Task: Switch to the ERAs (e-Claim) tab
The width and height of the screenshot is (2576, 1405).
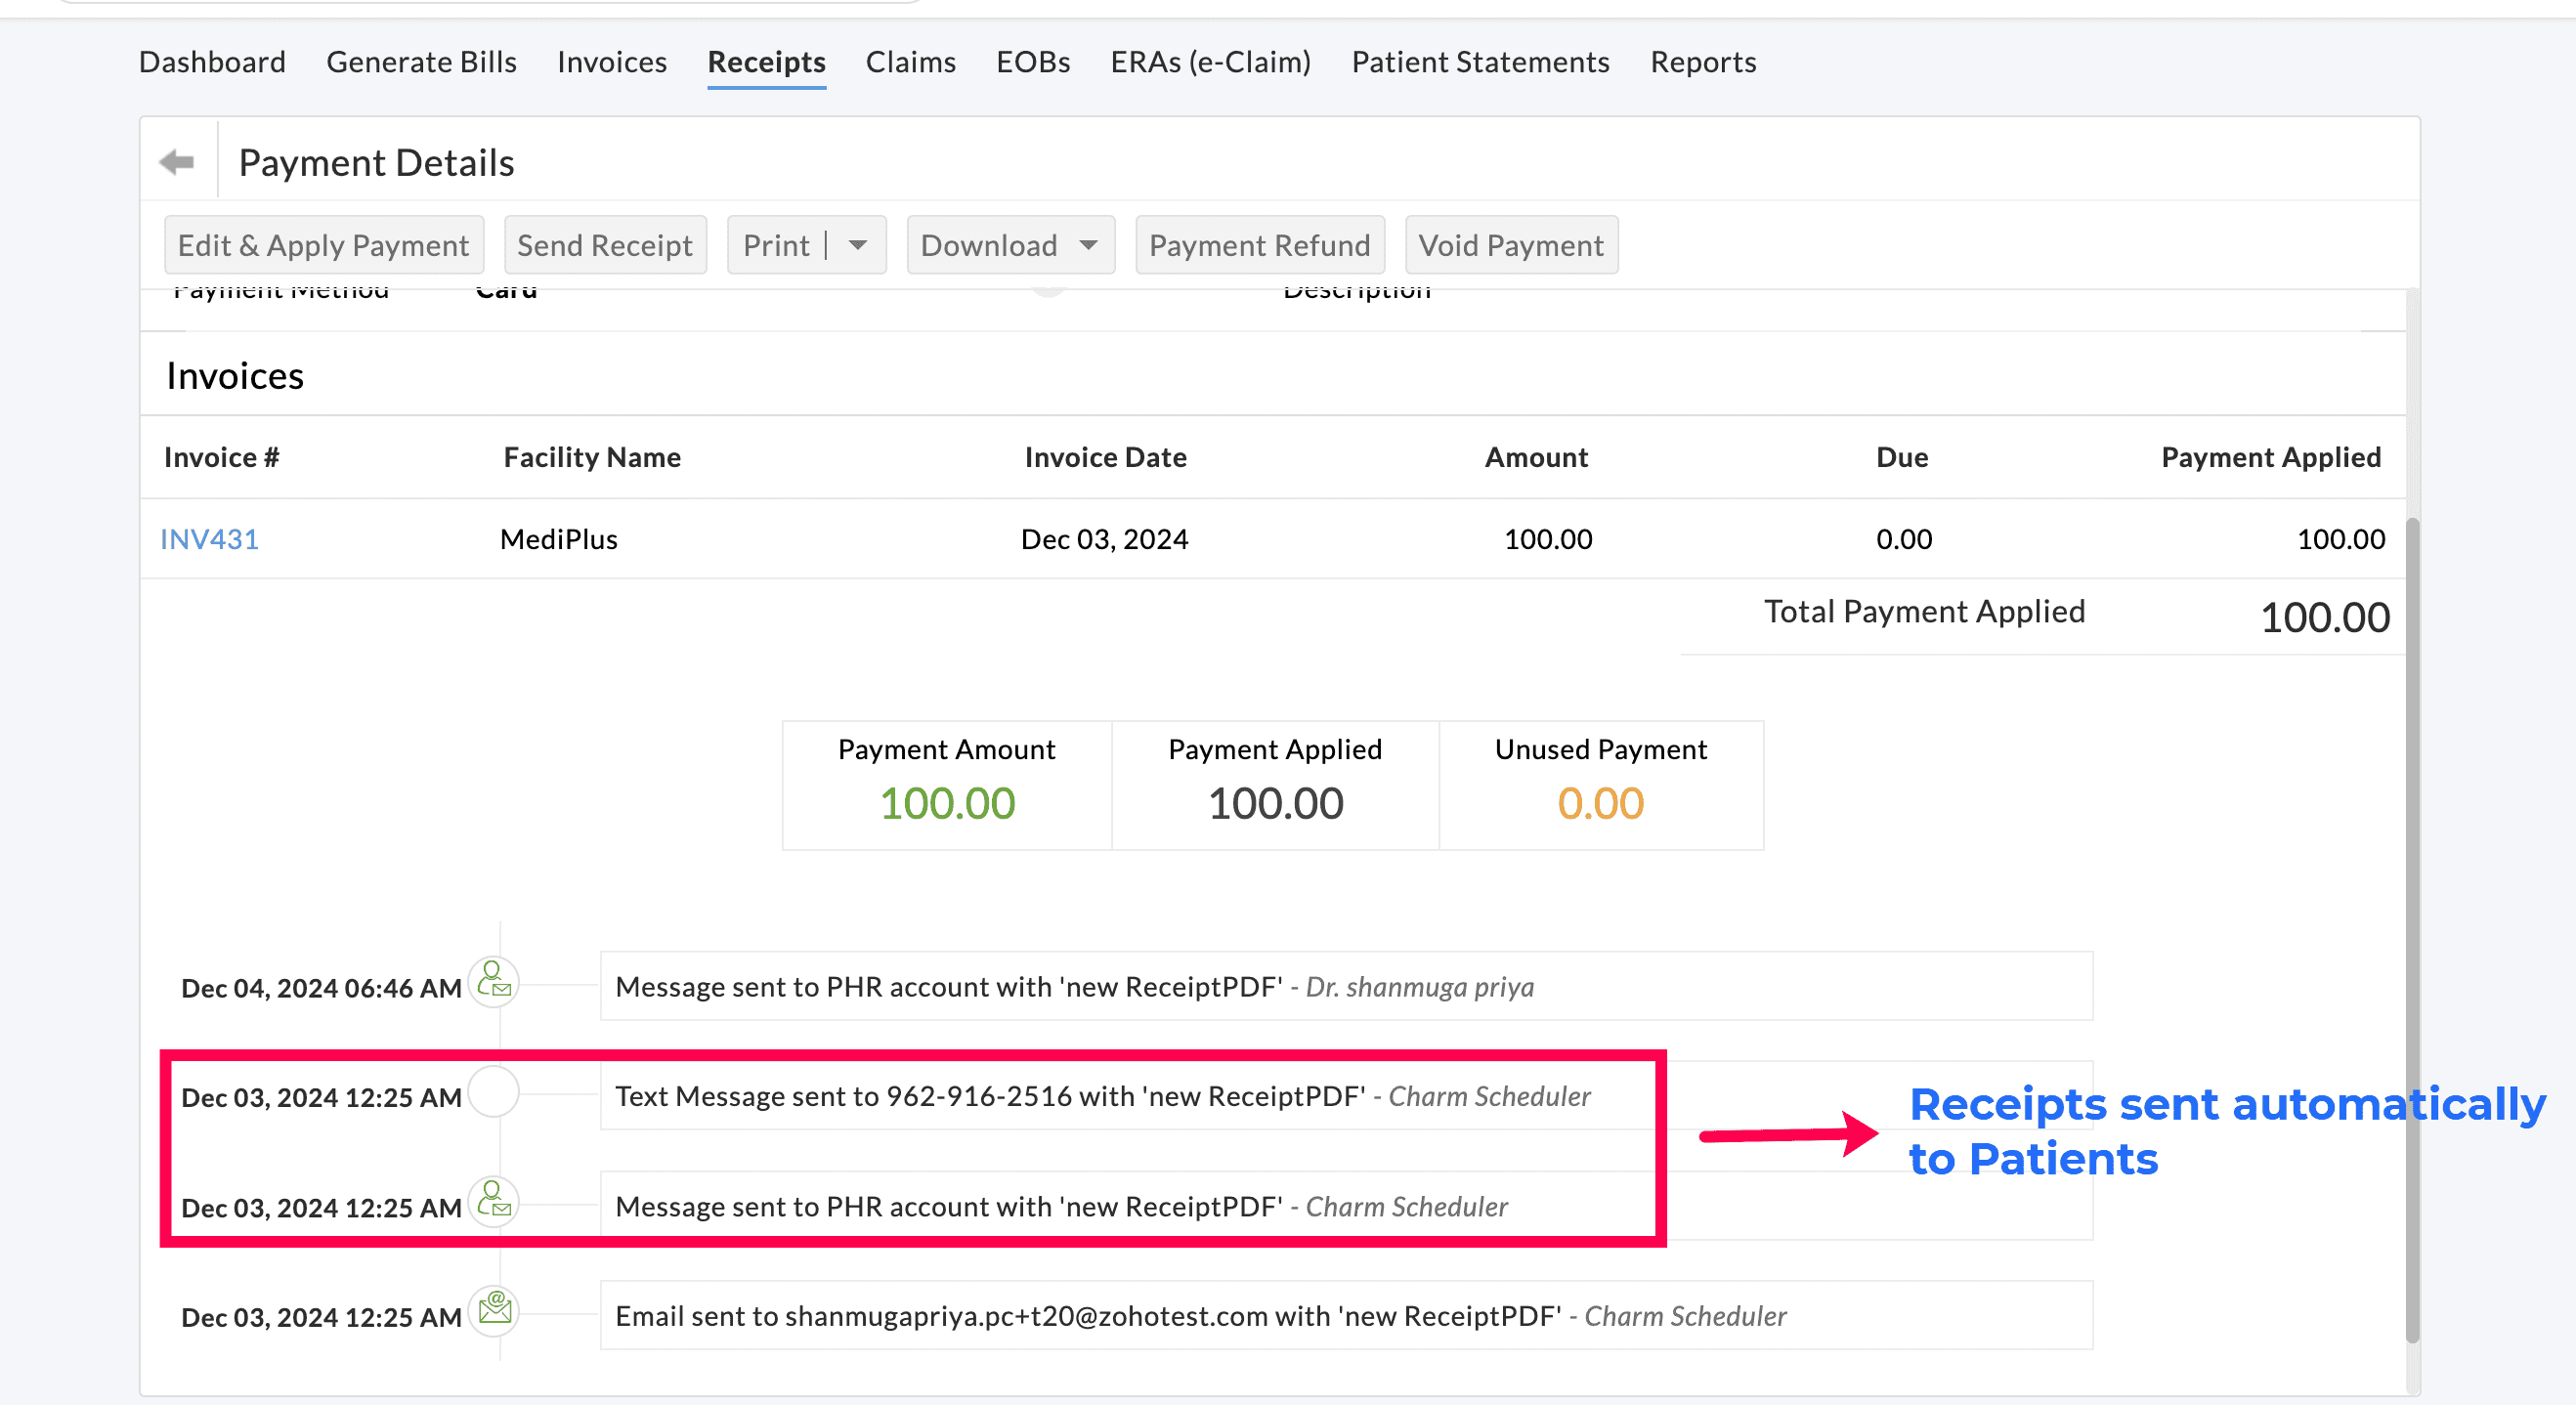Action: click(x=1210, y=61)
